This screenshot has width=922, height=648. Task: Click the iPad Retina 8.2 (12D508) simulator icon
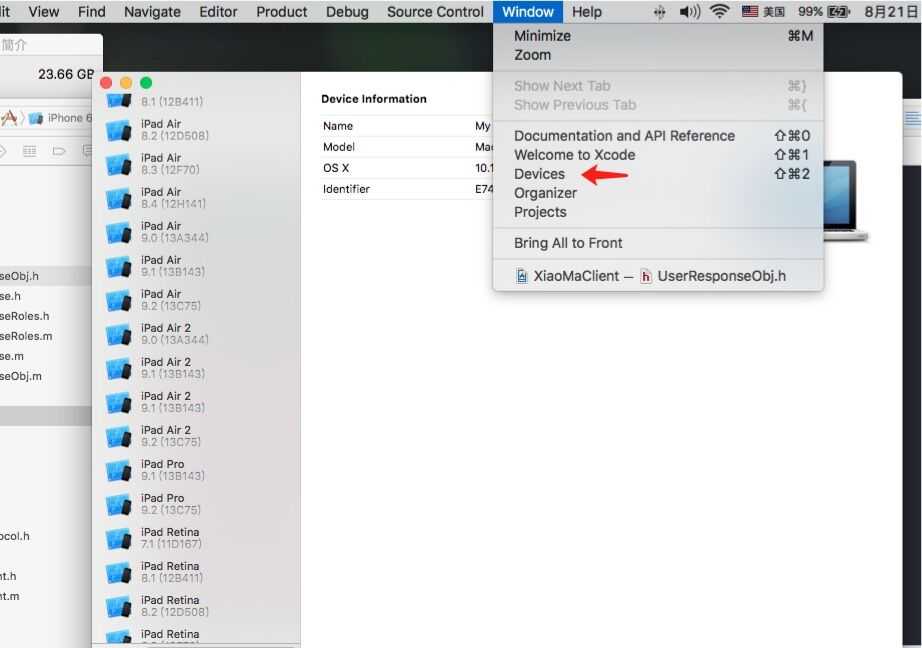click(119, 607)
